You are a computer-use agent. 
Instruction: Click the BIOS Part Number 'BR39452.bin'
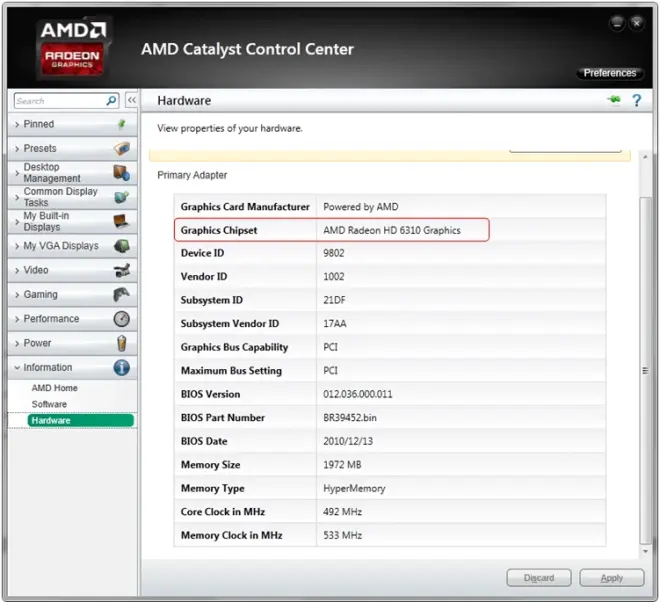350,418
